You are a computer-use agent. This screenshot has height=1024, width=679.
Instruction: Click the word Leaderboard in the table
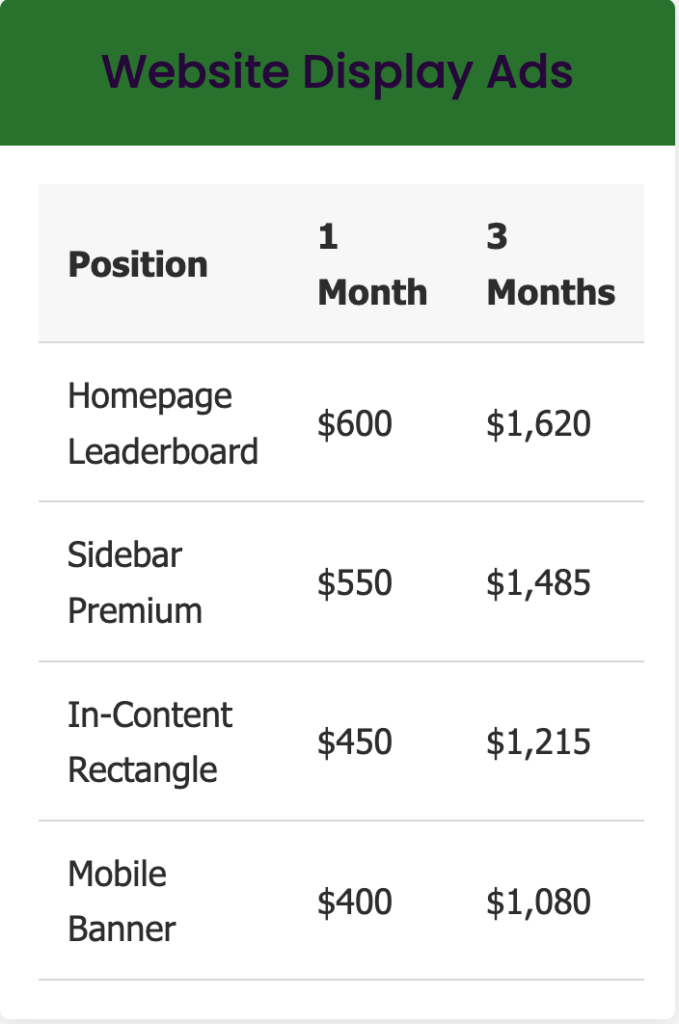163,451
